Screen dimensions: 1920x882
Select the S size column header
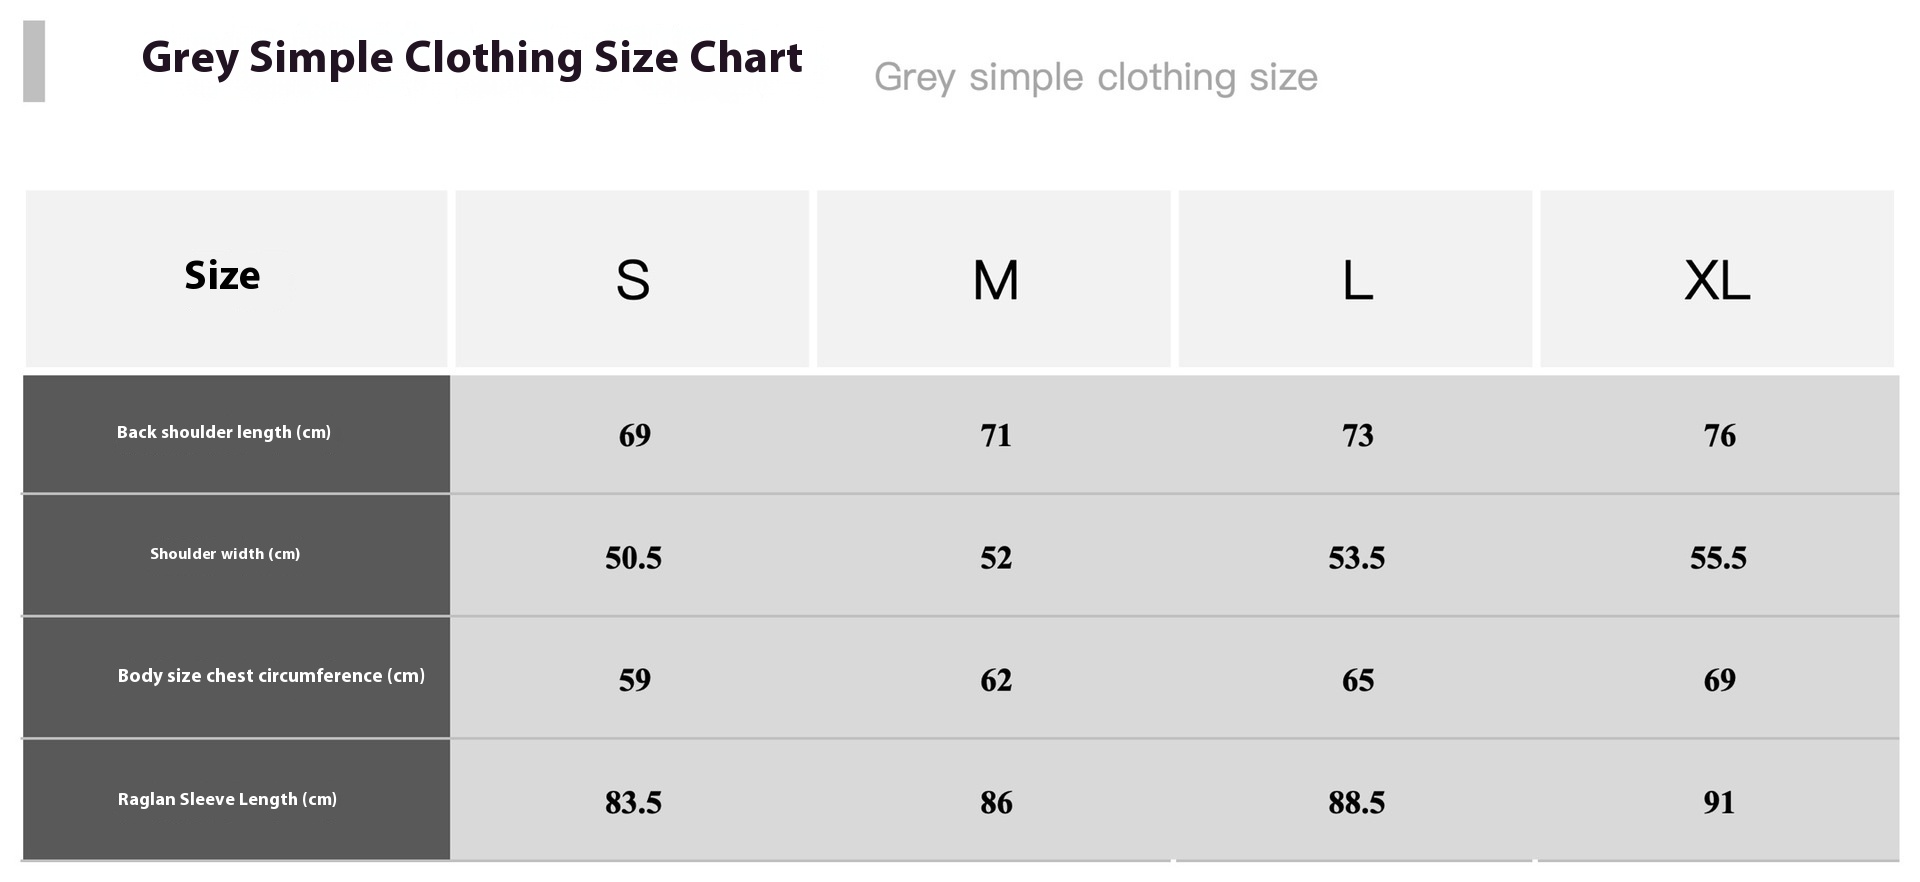pyautogui.click(x=632, y=279)
